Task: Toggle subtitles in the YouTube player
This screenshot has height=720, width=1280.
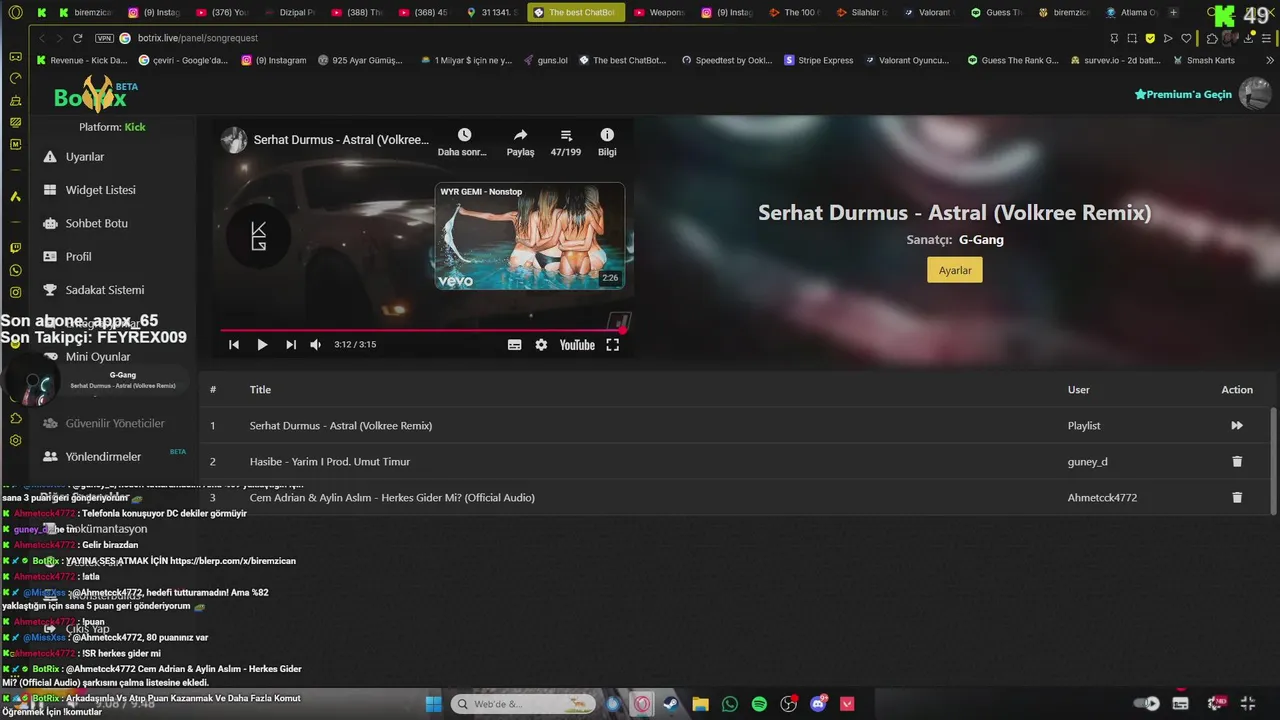Action: pyautogui.click(x=514, y=345)
